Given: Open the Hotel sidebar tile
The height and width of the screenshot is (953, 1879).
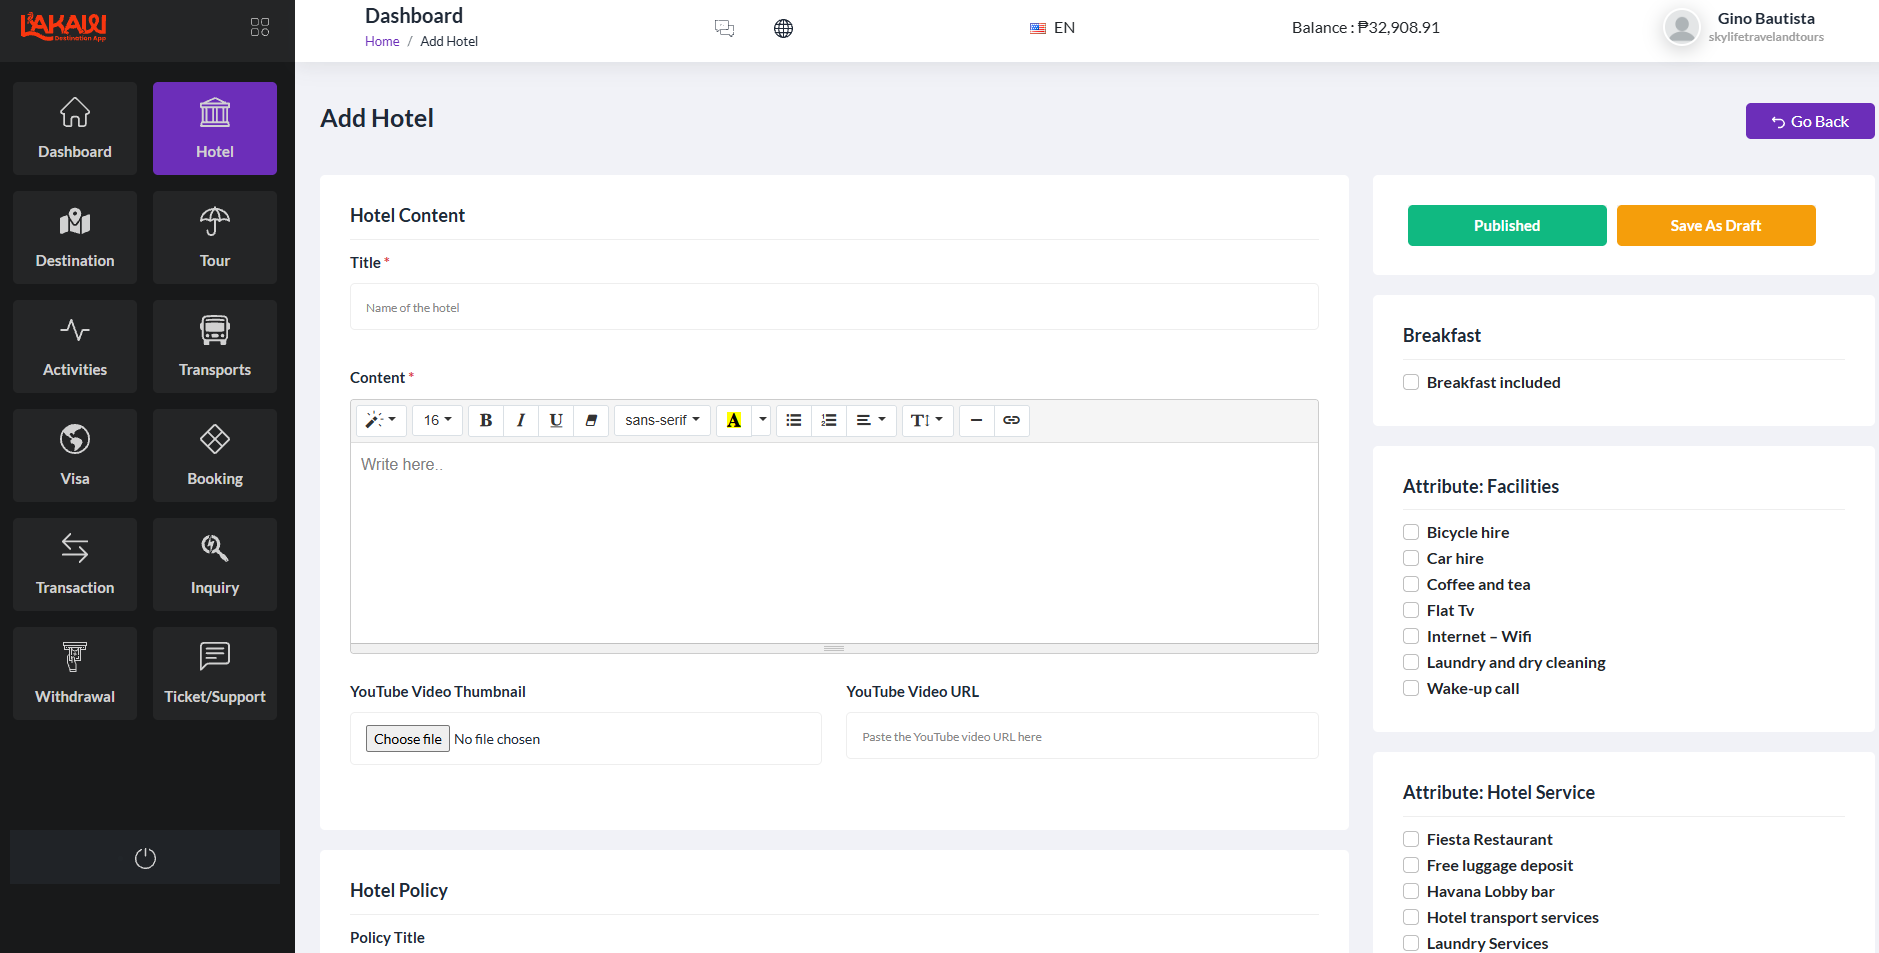Looking at the screenshot, I should pyautogui.click(x=215, y=128).
